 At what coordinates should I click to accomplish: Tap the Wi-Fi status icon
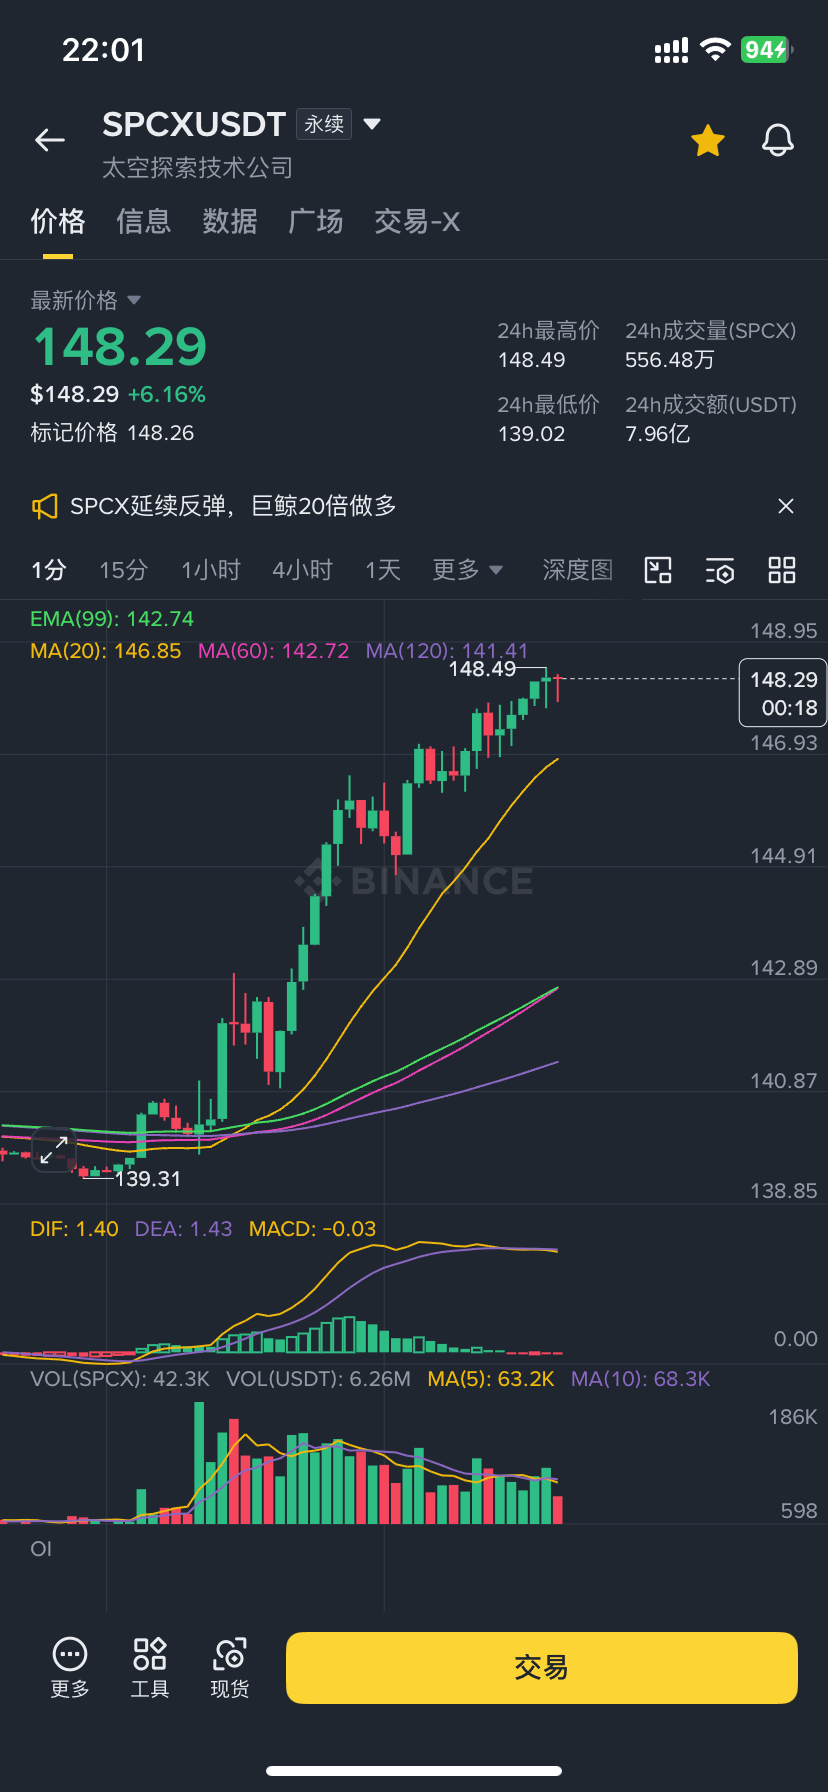tap(715, 49)
